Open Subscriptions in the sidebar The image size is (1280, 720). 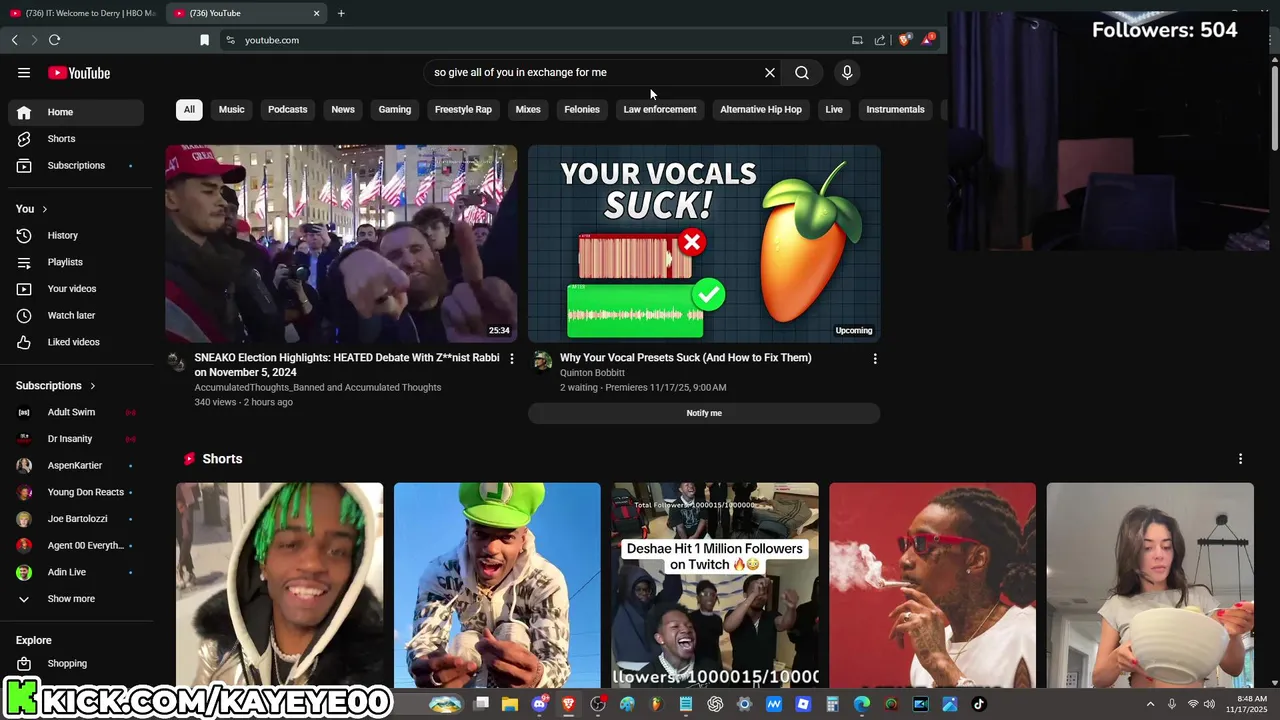(x=76, y=165)
